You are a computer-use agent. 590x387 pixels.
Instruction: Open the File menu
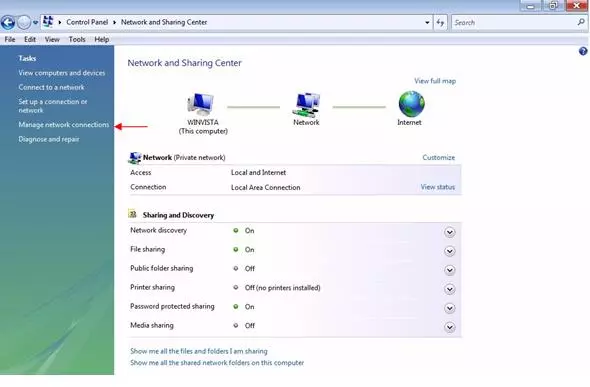(10, 39)
